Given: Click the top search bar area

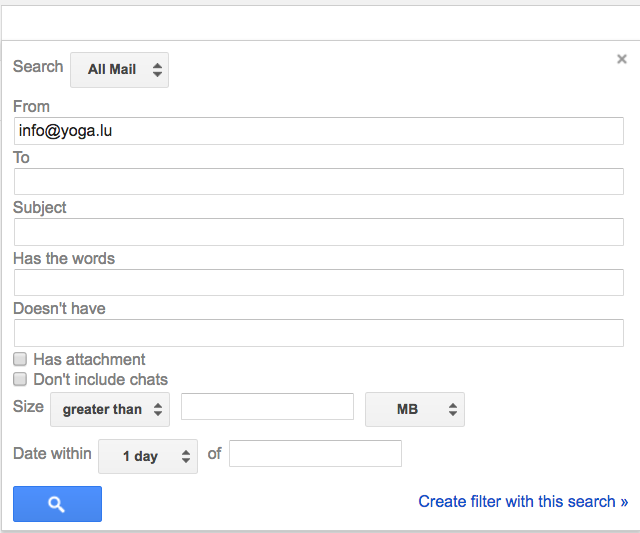Looking at the screenshot, I should [320, 23].
